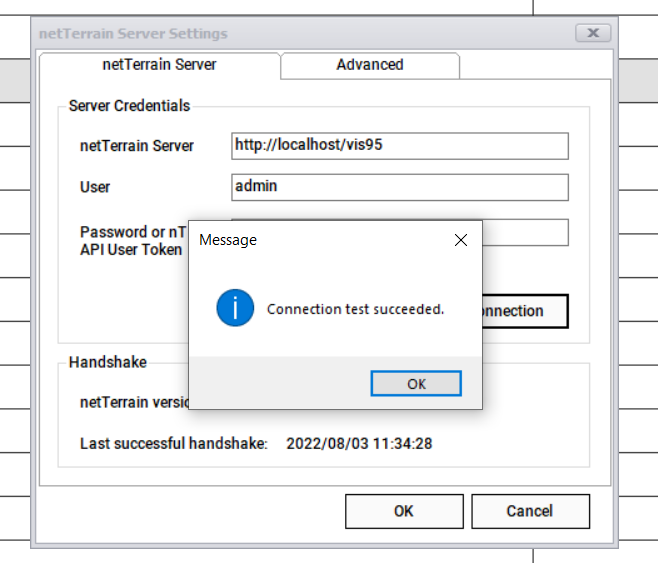
Task: Click the Last successful handshake timestamp
Action: (x=359, y=443)
